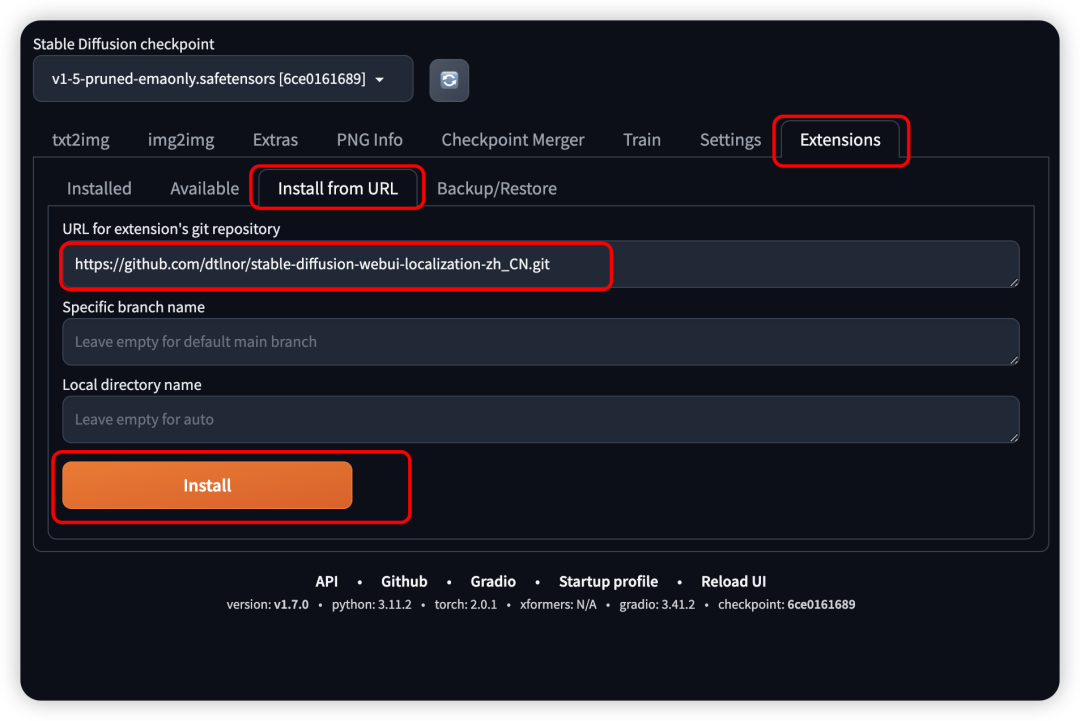
Task: Open the API footer link
Action: [326, 581]
